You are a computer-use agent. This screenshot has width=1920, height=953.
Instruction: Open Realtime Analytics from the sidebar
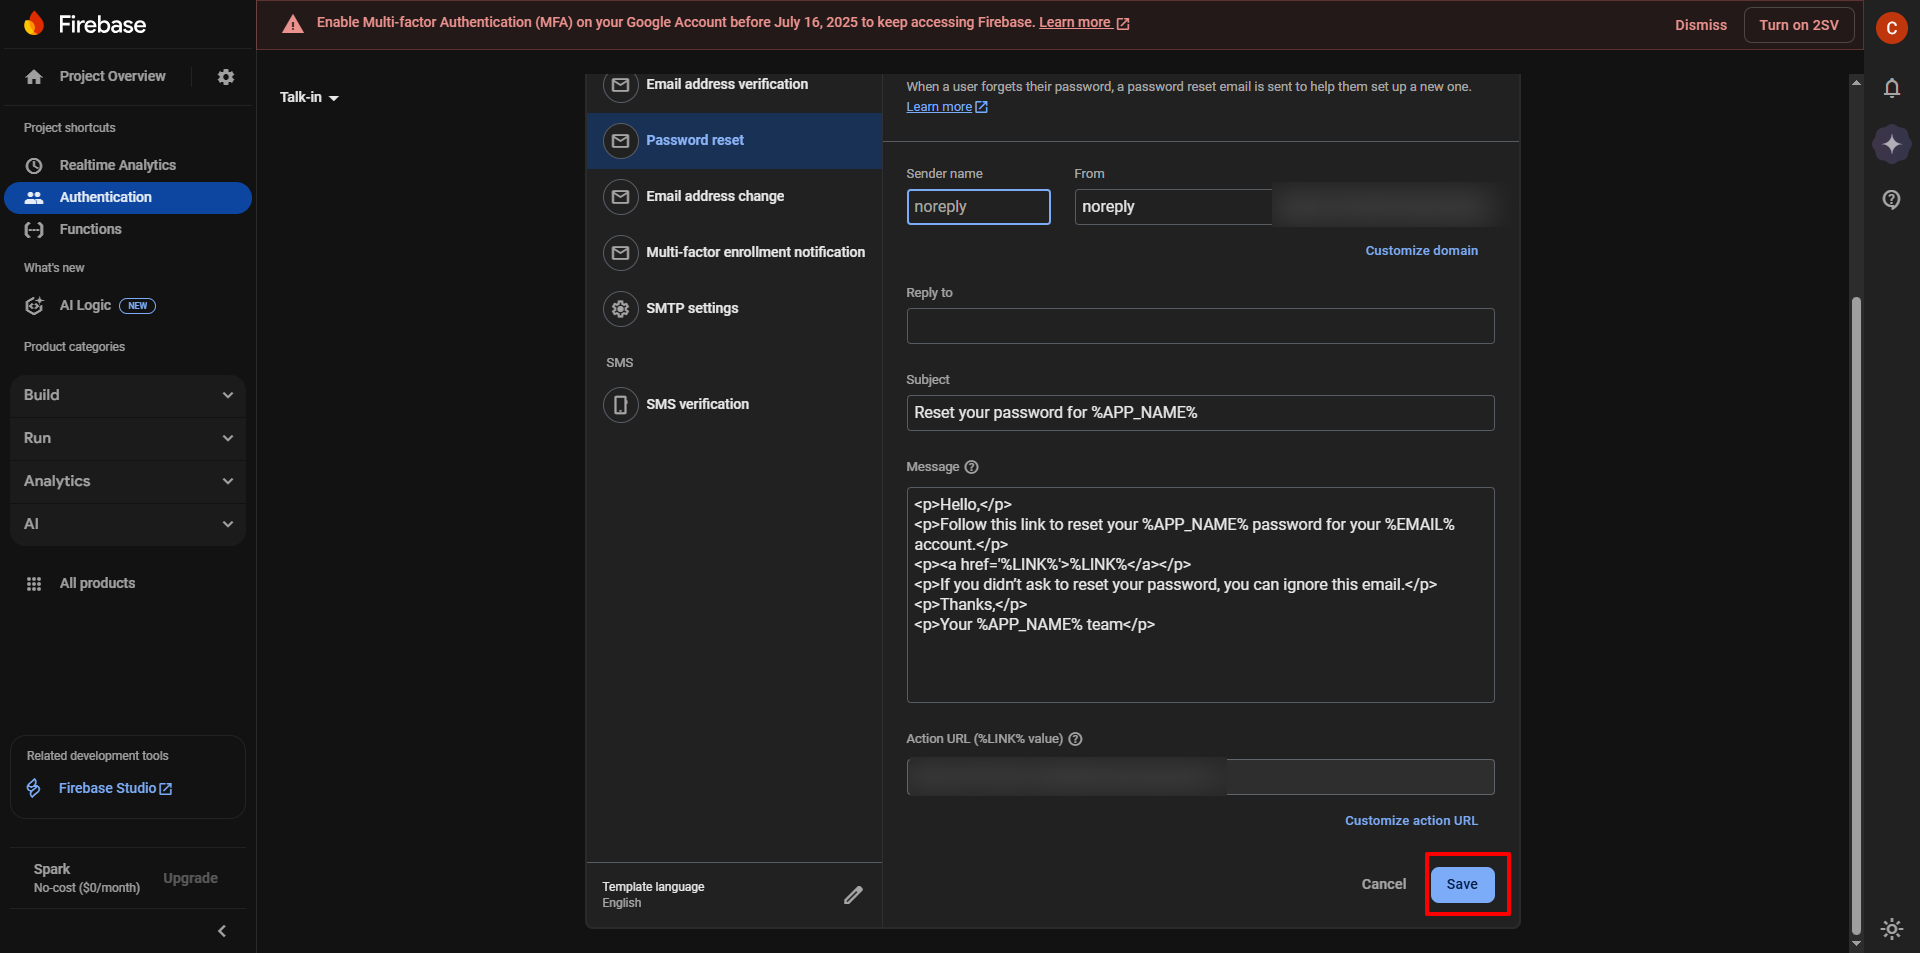click(x=118, y=165)
